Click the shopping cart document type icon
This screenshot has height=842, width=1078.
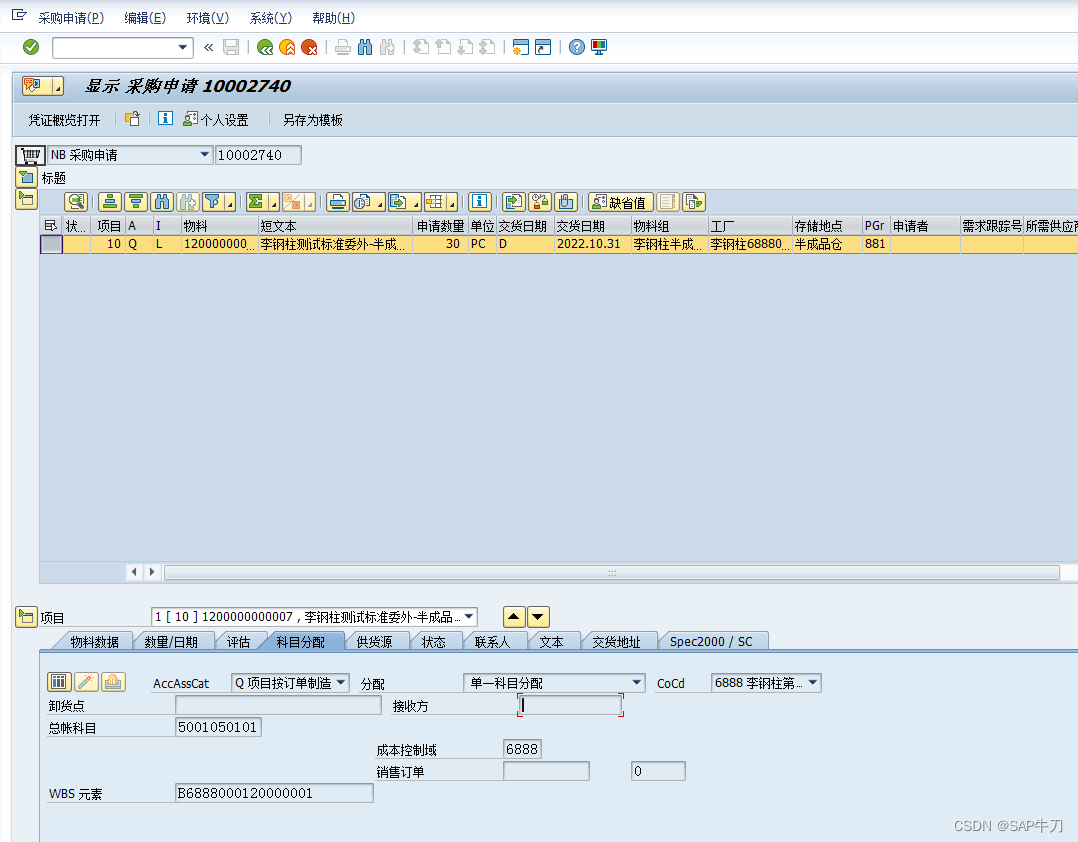pos(30,155)
